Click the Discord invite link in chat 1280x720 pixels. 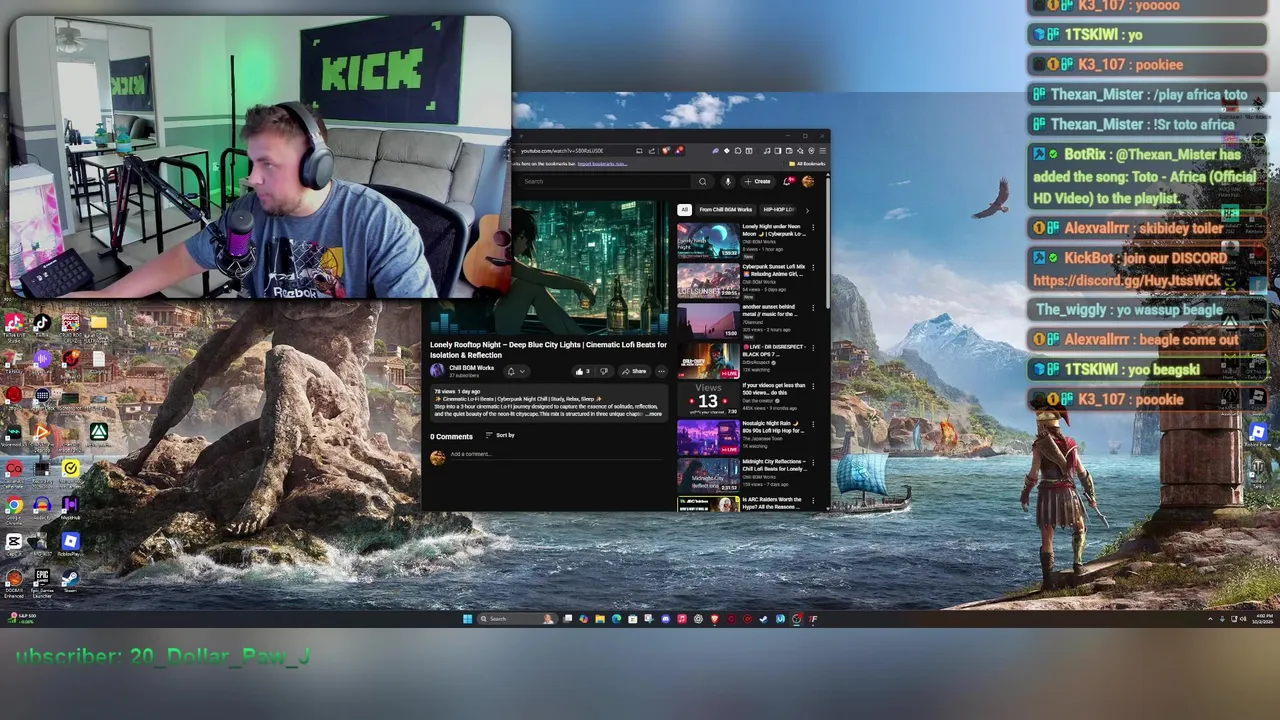(1127, 281)
